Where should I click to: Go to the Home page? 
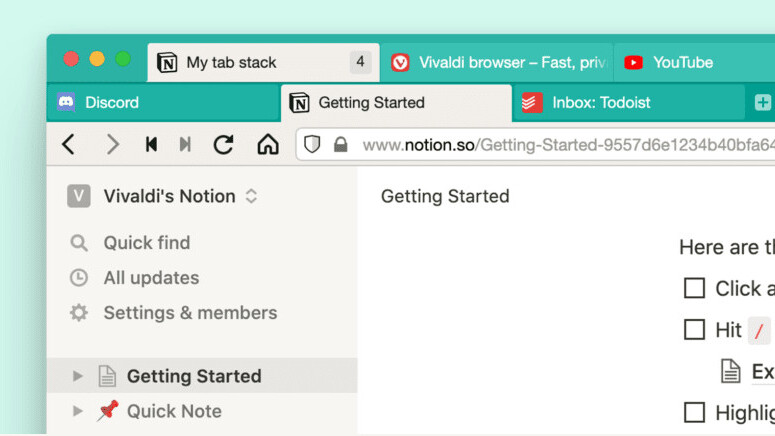coord(268,145)
